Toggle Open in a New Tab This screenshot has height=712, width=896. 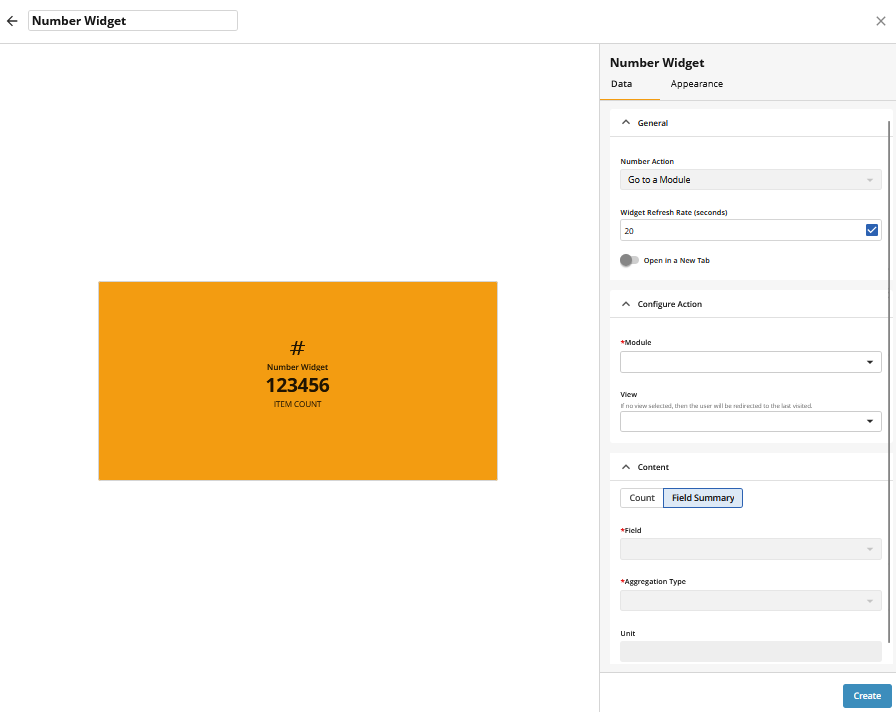(629, 261)
